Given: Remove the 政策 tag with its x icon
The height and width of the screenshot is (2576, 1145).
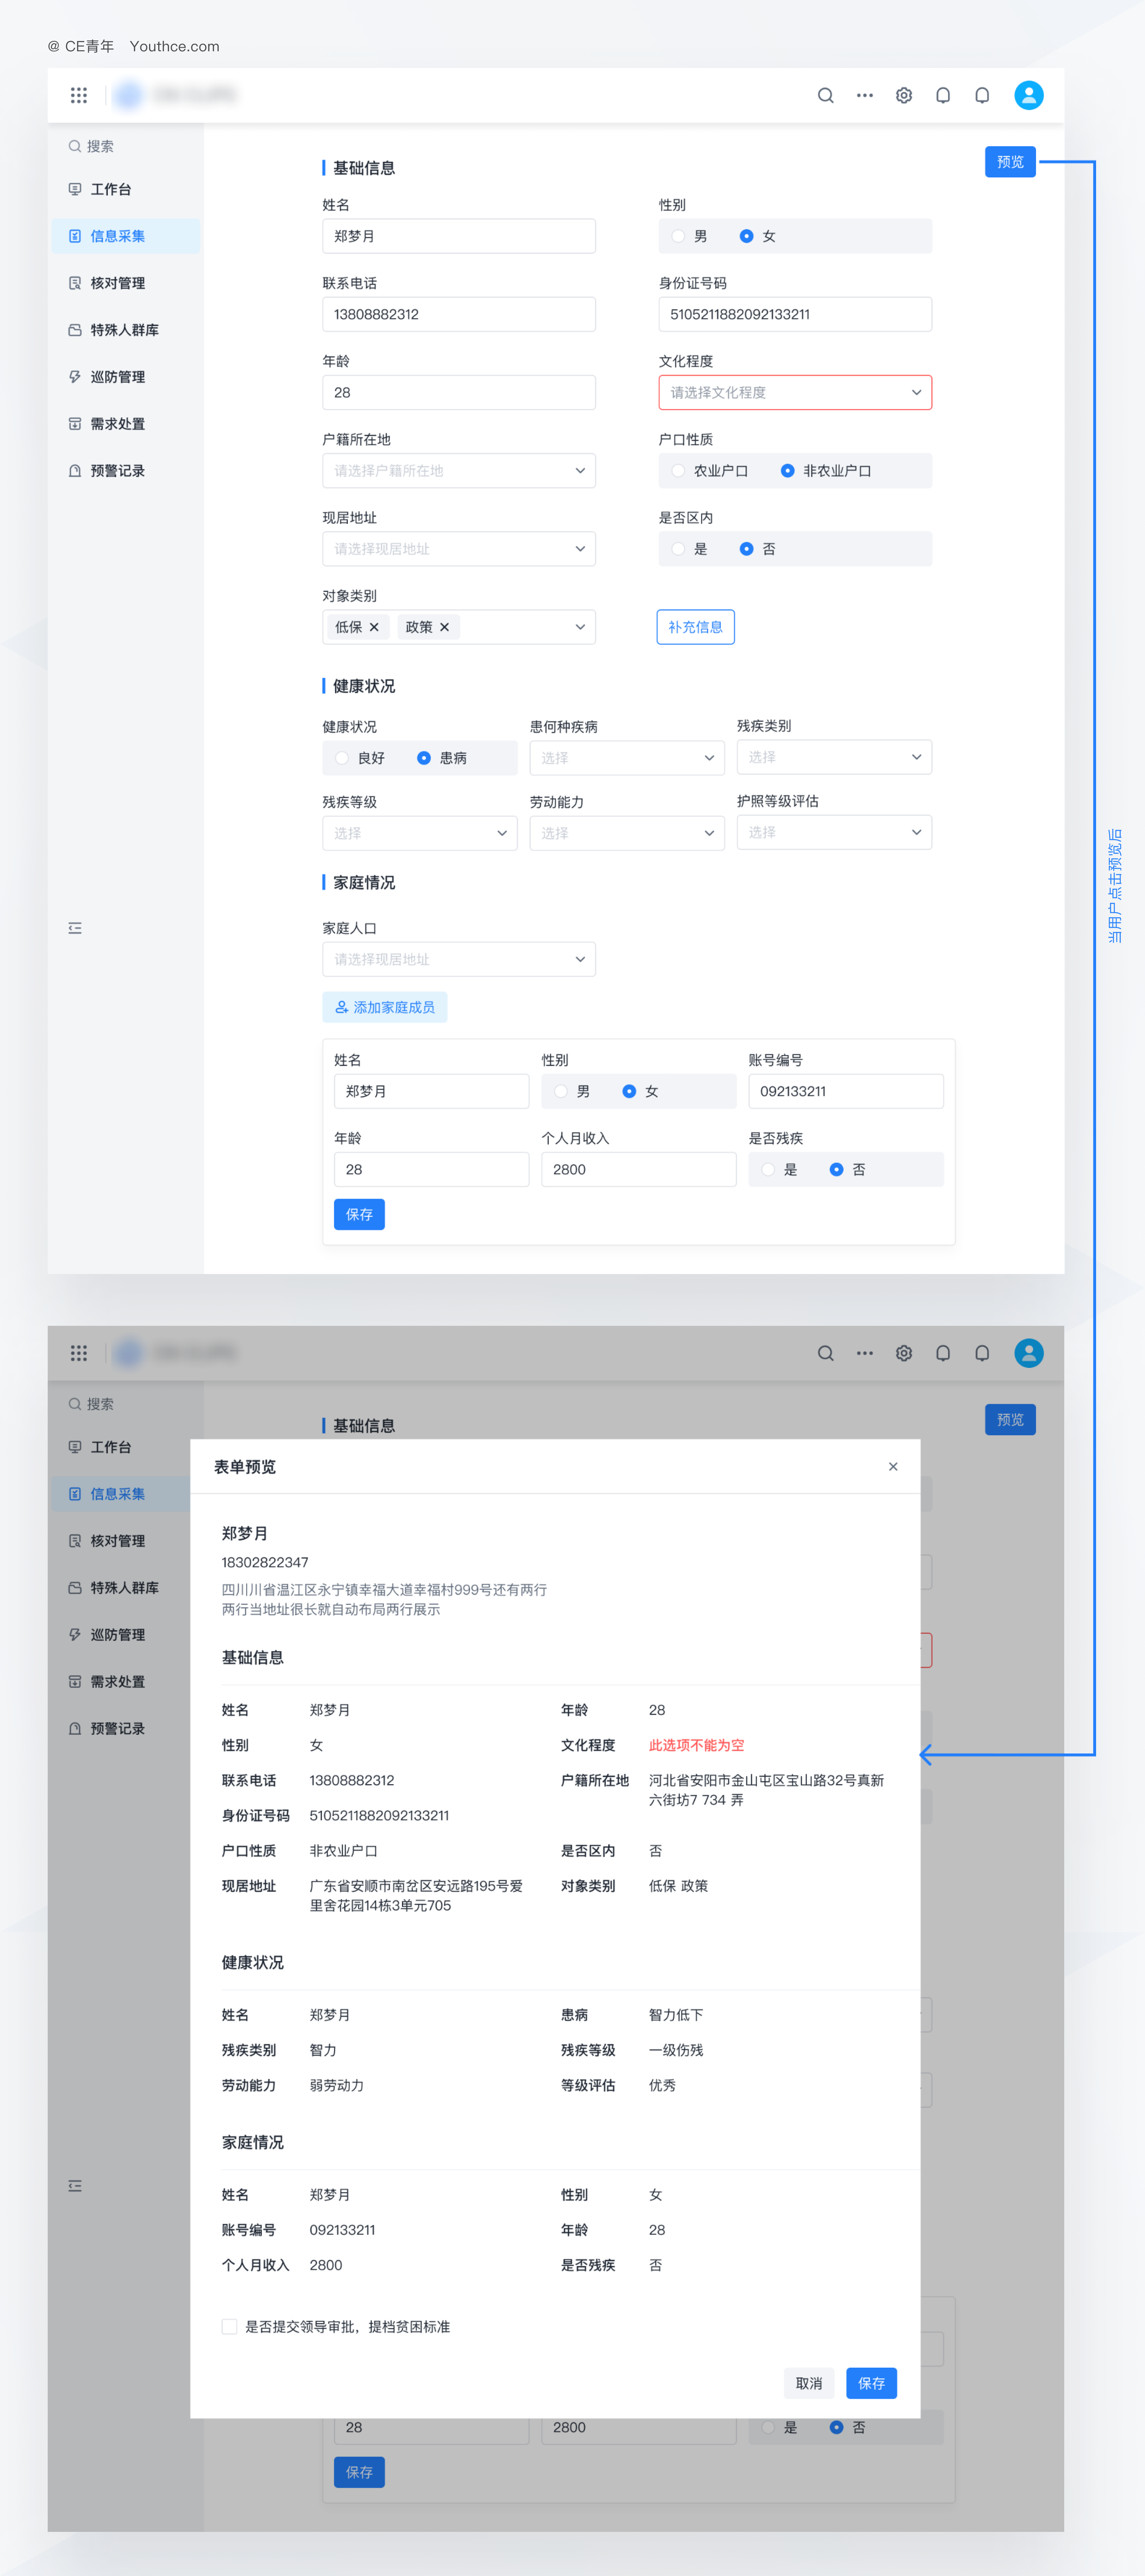Looking at the screenshot, I should (x=445, y=627).
